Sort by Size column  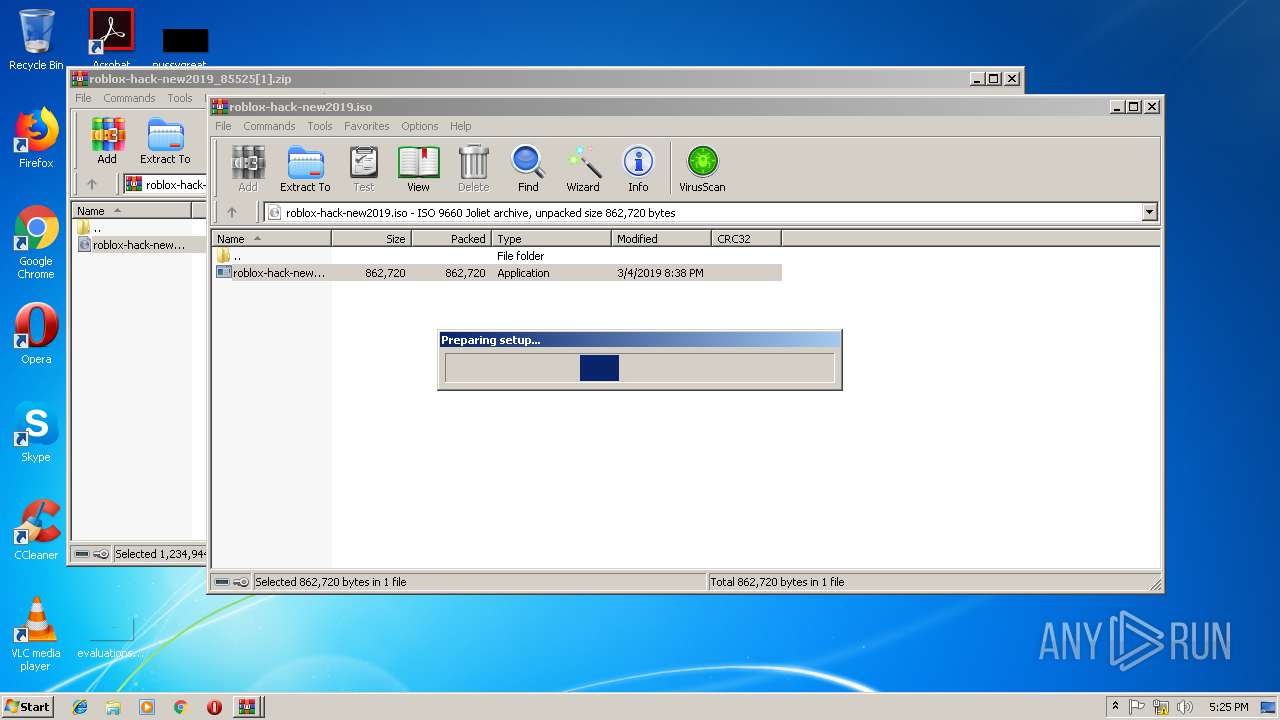click(x=372, y=239)
